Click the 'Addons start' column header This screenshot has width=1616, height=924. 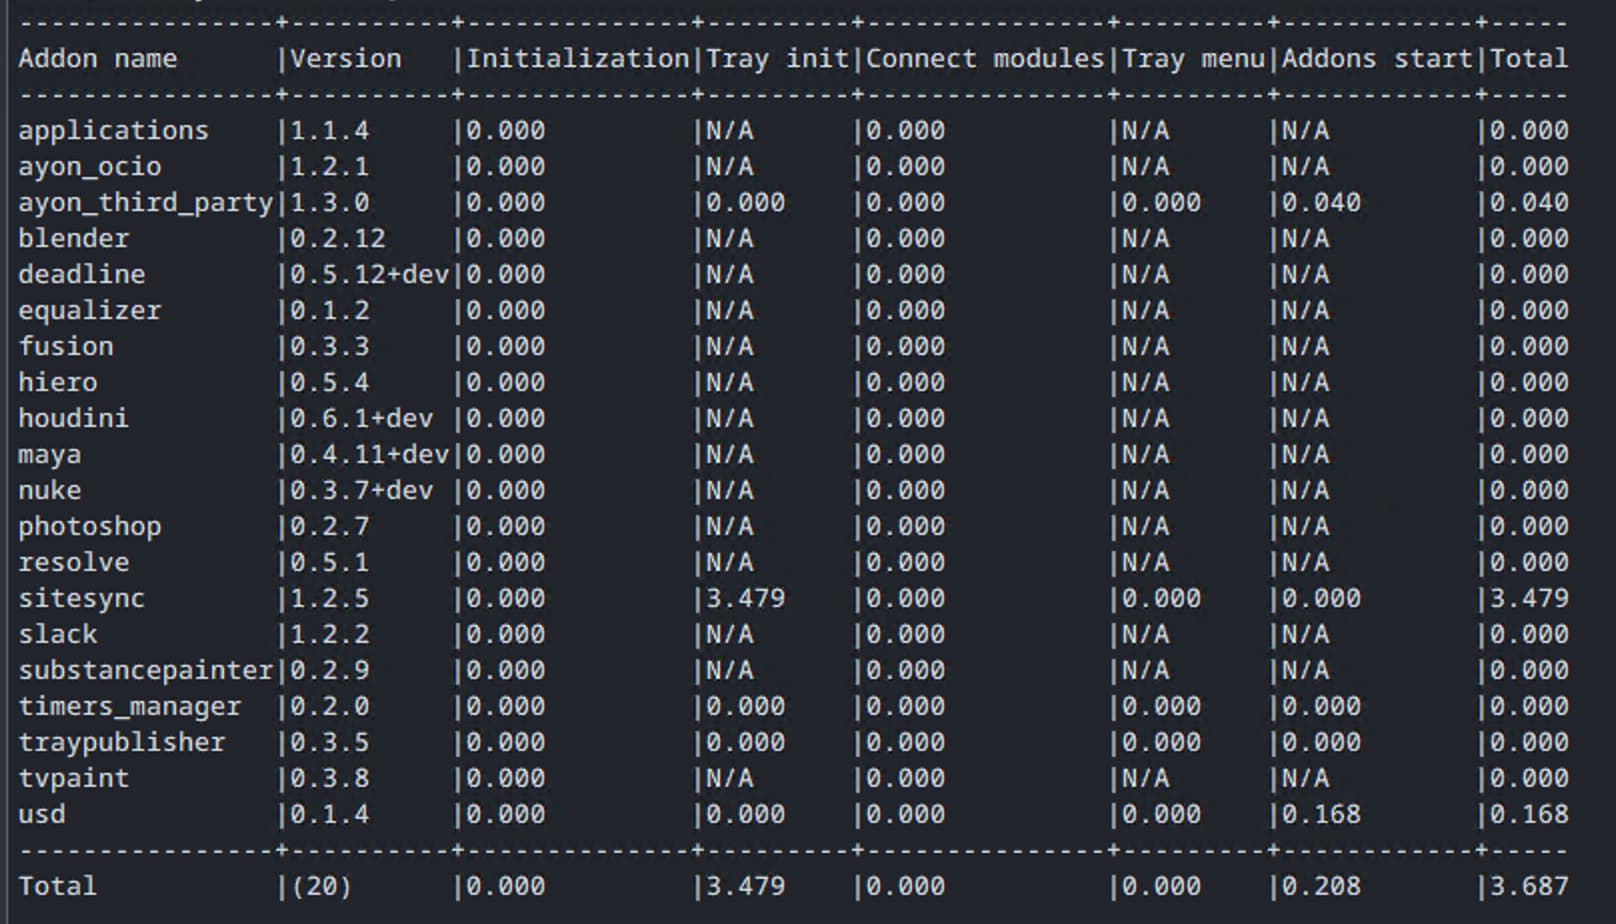click(1378, 59)
